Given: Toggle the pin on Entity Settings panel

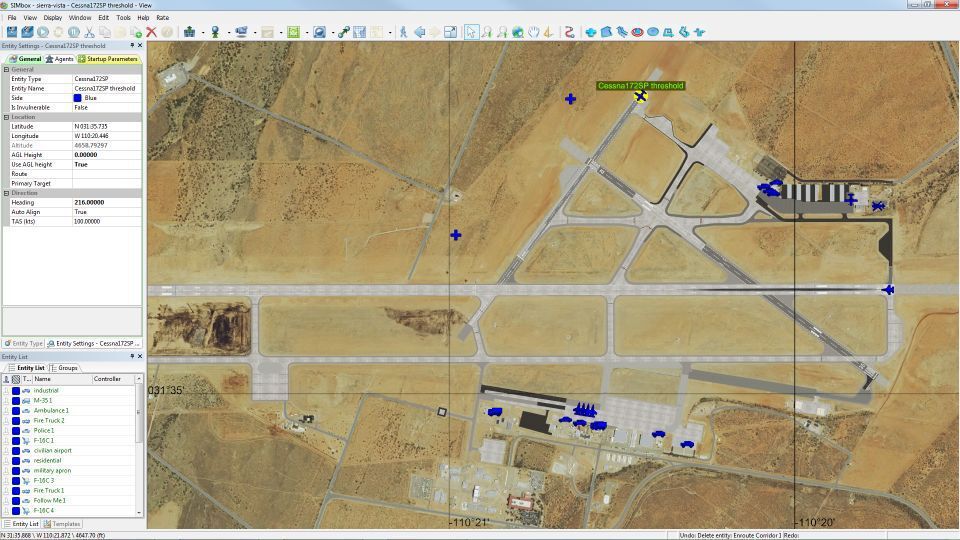Looking at the screenshot, I should coord(132,45).
